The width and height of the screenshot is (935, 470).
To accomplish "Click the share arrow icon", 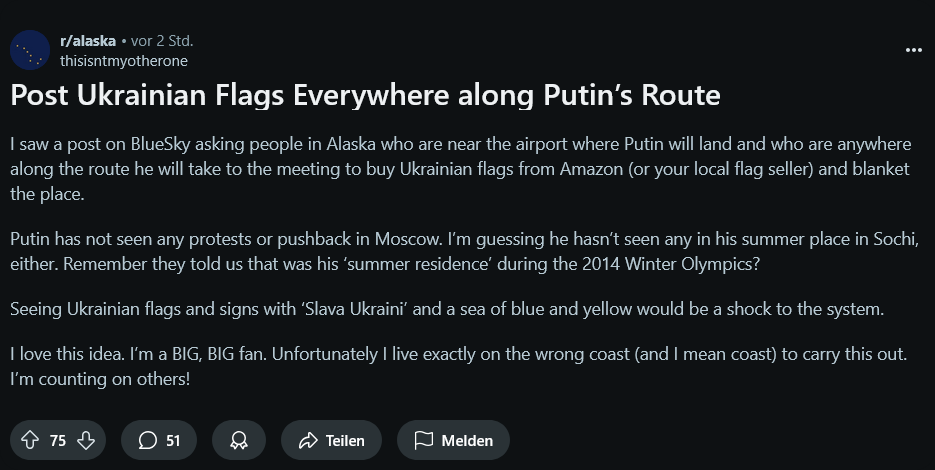I will (x=308, y=440).
